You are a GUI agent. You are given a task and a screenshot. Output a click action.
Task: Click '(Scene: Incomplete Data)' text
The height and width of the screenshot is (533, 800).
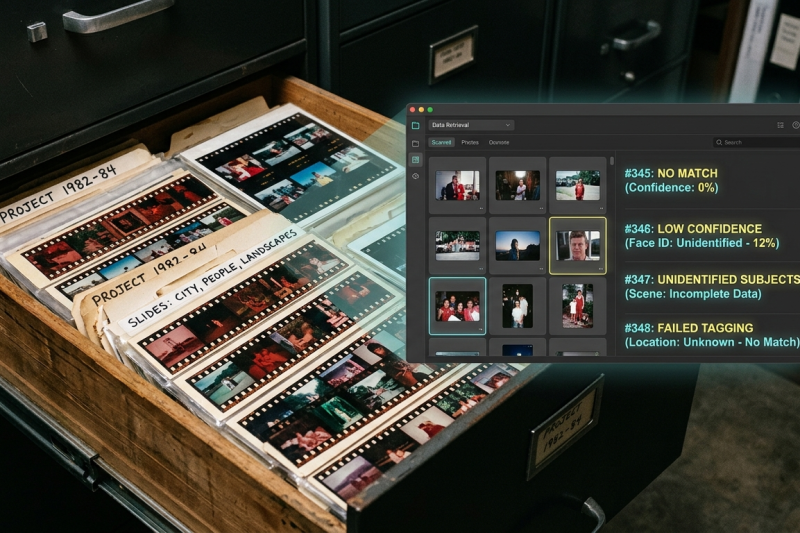(693, 294)
